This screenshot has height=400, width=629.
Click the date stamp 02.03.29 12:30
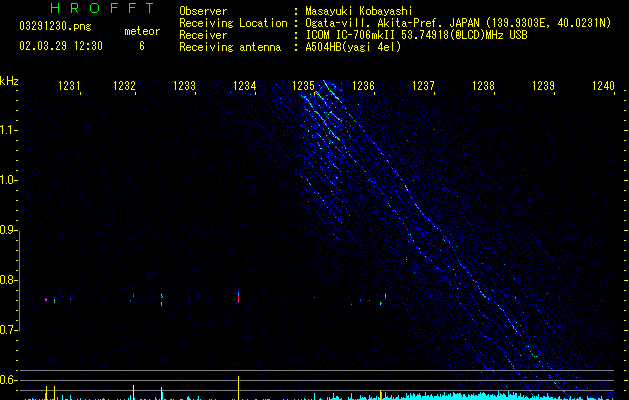coord(61,46)
